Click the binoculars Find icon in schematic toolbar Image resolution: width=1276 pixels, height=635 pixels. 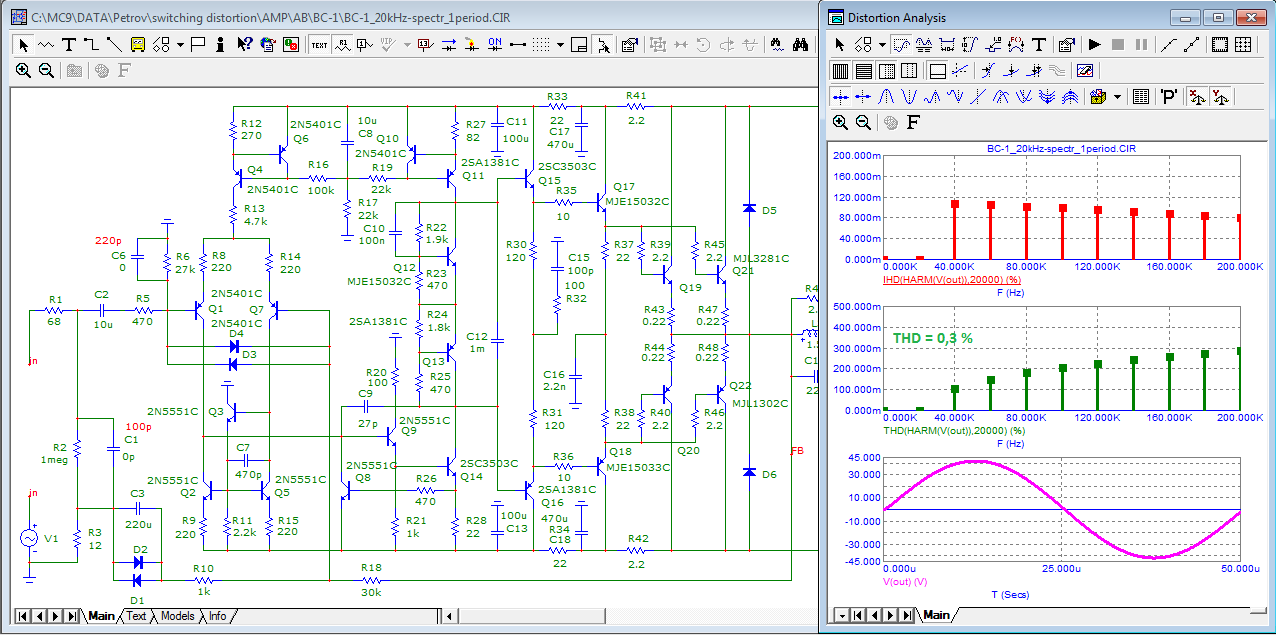800,44
